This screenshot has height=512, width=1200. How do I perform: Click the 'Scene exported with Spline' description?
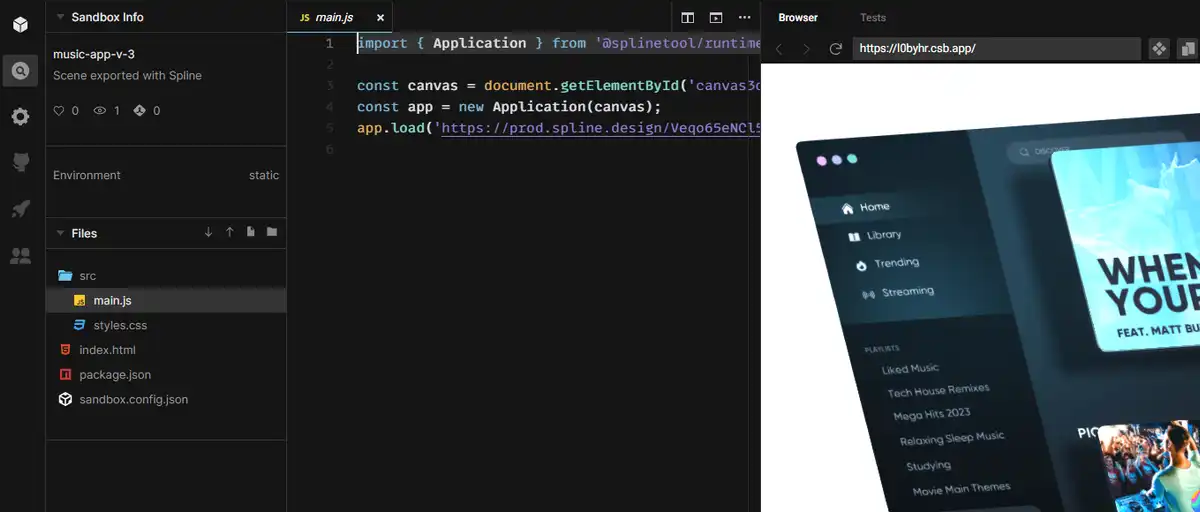(127, 75)
